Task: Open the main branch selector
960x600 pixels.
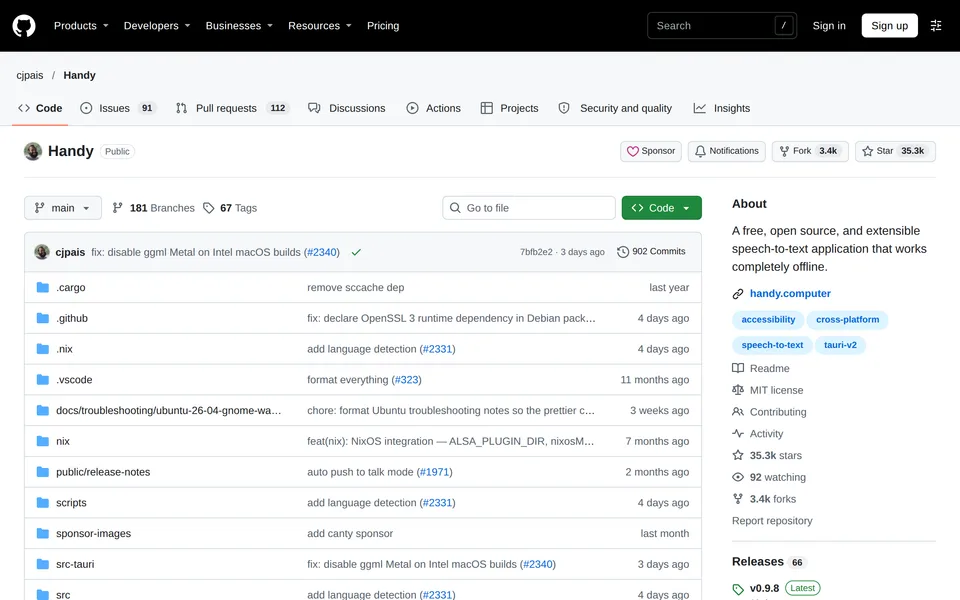Action: (62, 208)
